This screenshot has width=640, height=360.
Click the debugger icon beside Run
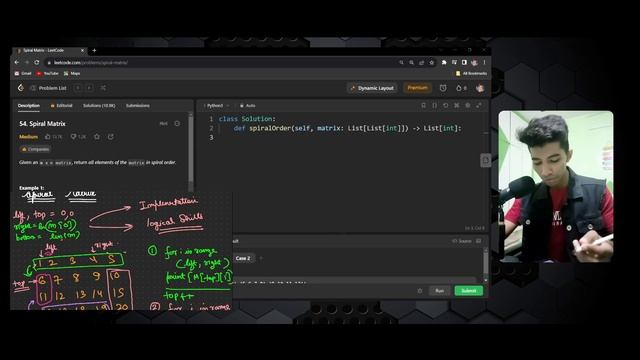pos(420,291)
